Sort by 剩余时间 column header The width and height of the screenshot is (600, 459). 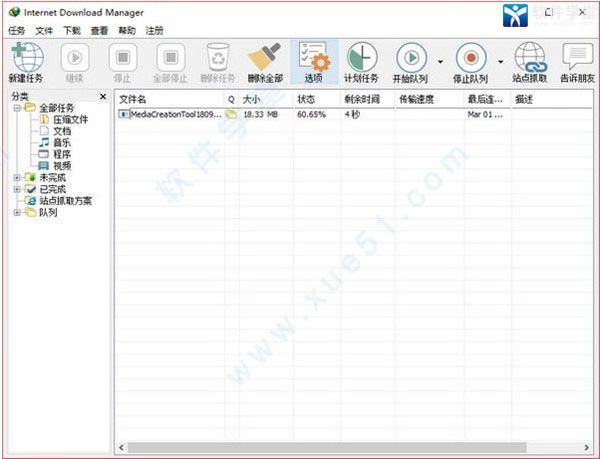click(x=367, y=99)
